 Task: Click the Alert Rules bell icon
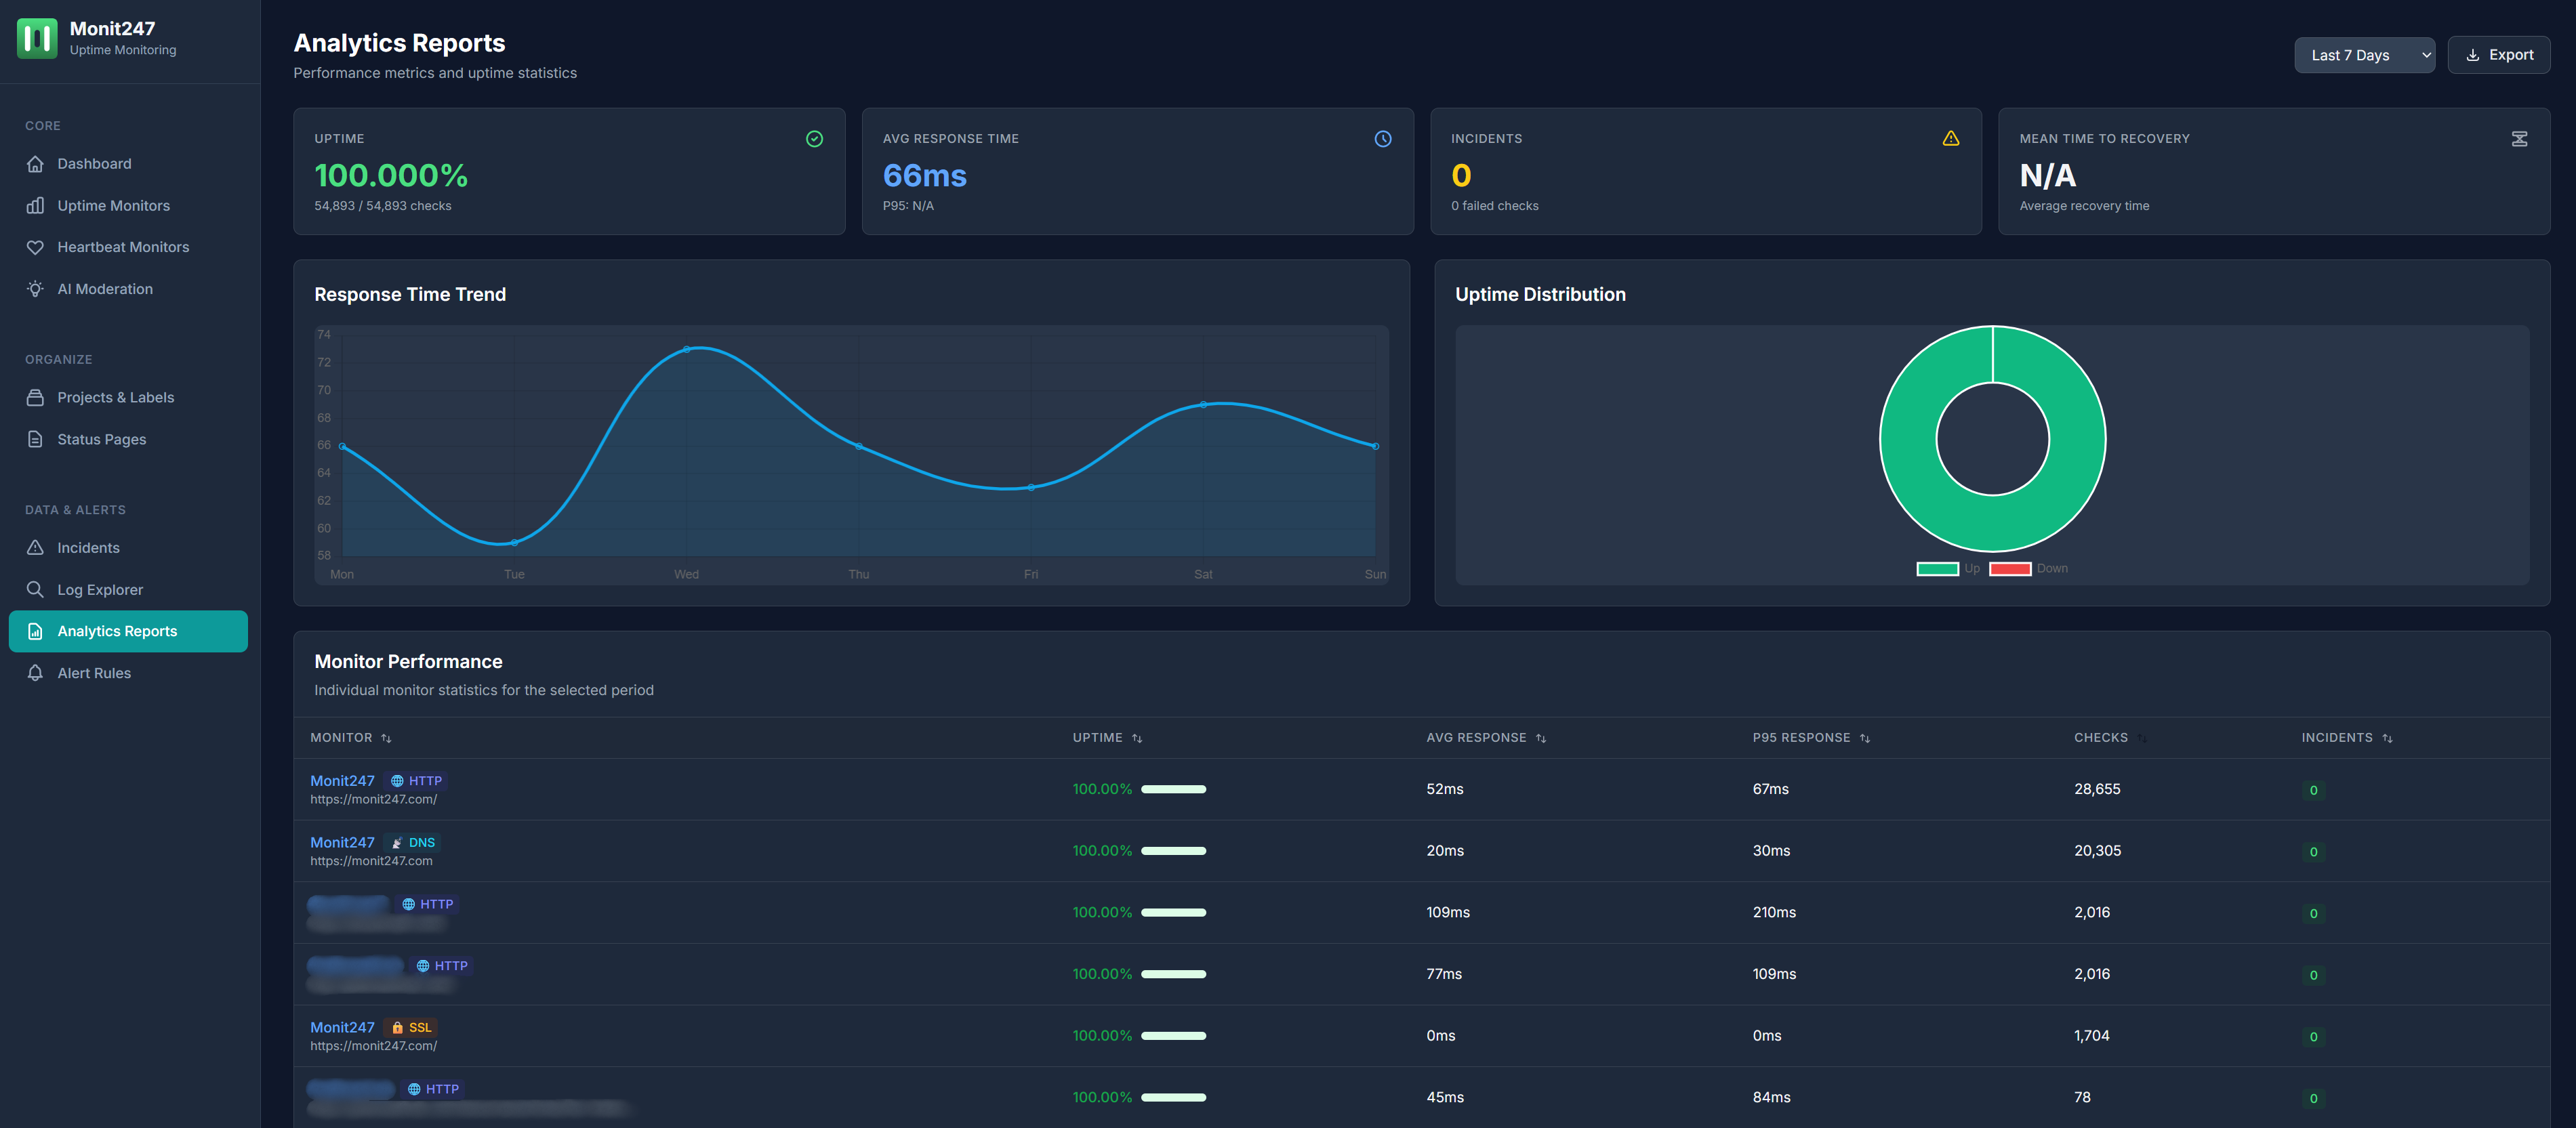click(35, 672)
